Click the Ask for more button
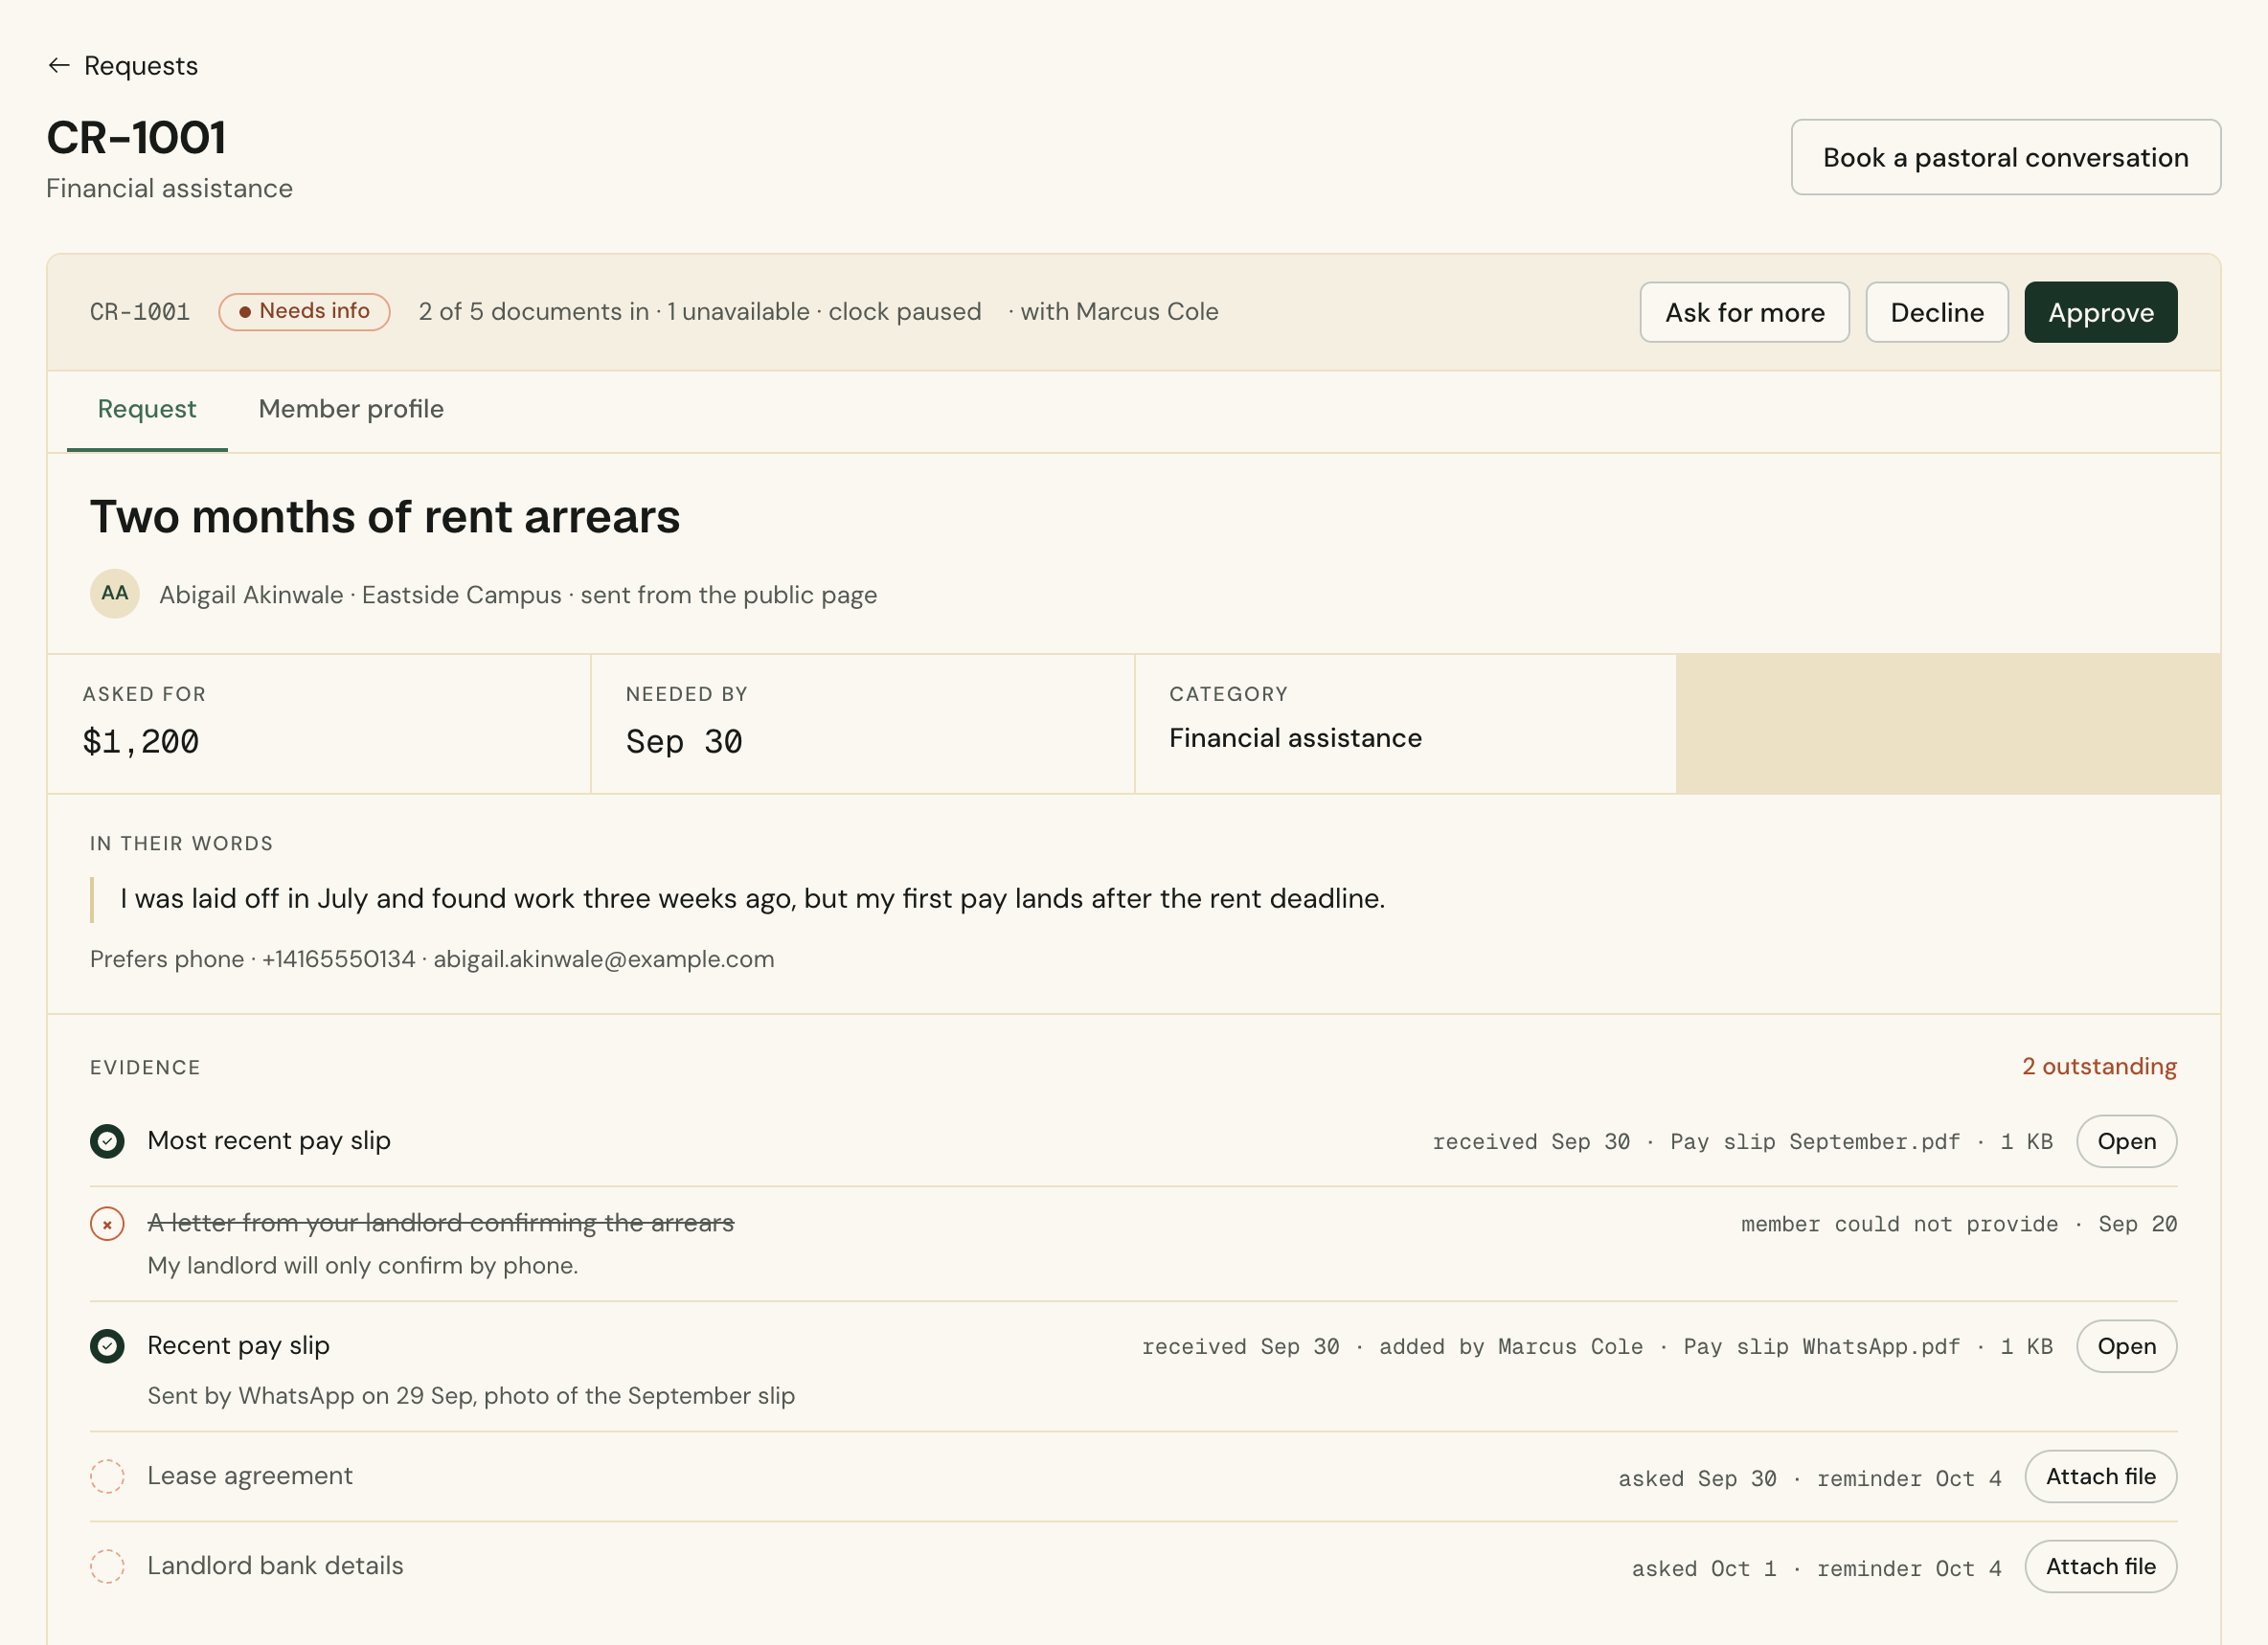 (1745, 312)
